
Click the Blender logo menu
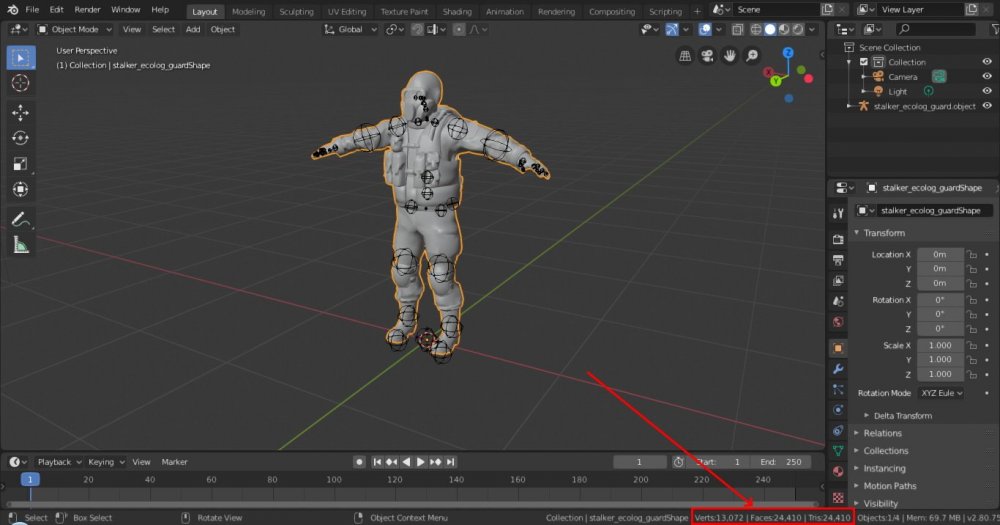(x=13, y=10)
